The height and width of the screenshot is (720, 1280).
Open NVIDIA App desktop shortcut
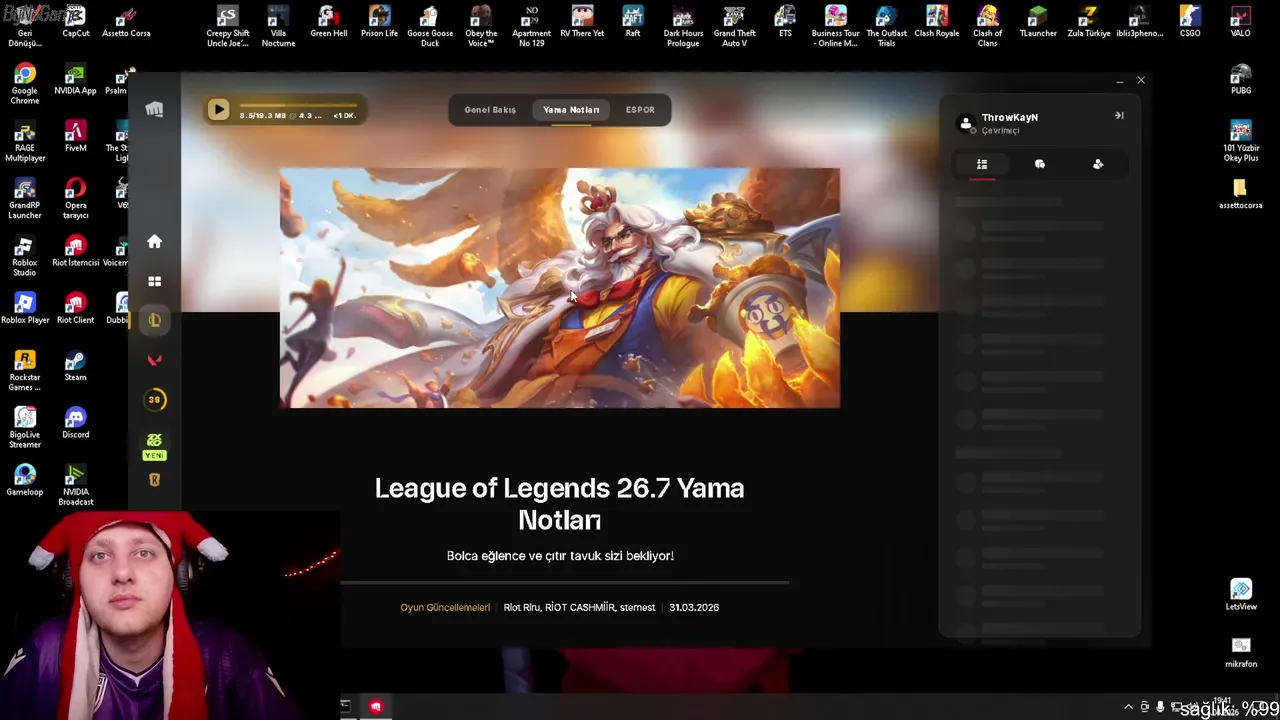coord(75,80)
